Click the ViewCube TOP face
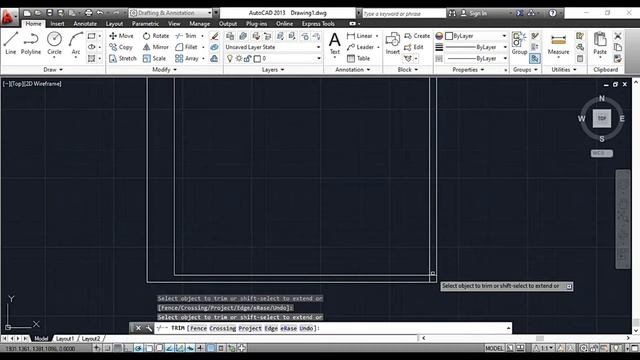 click(602, 118)
